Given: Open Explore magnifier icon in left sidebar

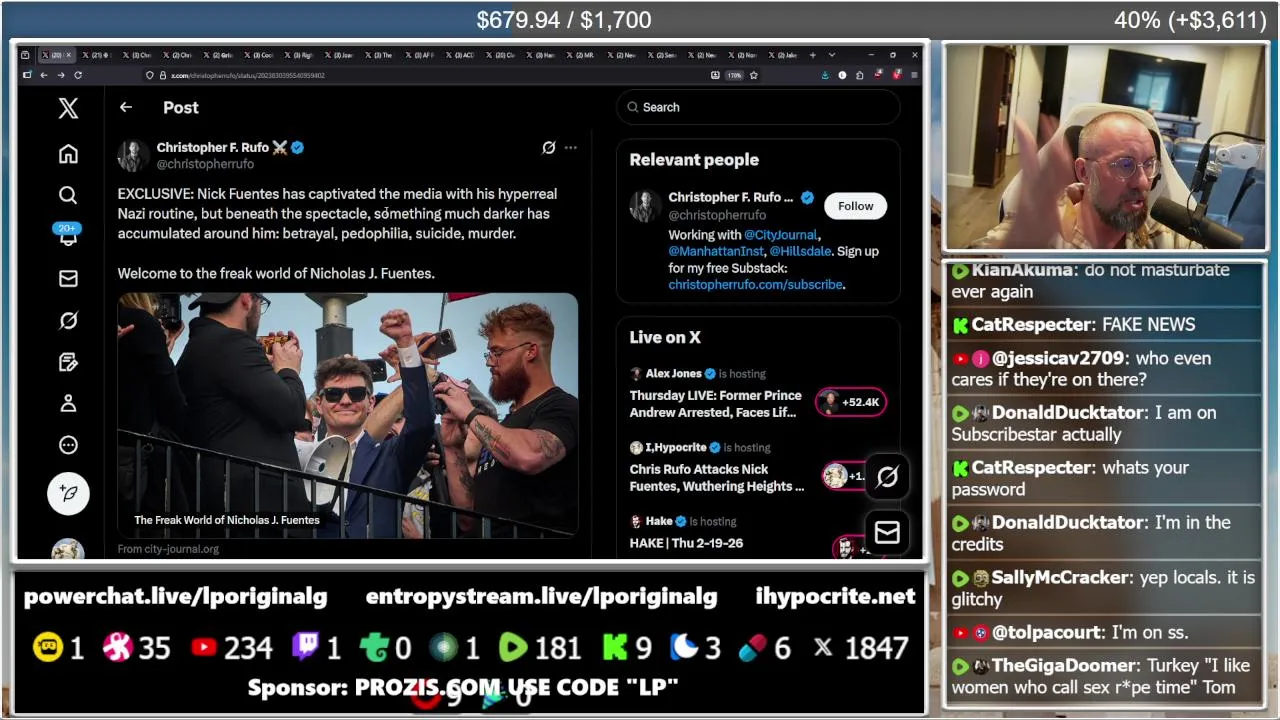Looking at the screenshot, I should point(68,195).
